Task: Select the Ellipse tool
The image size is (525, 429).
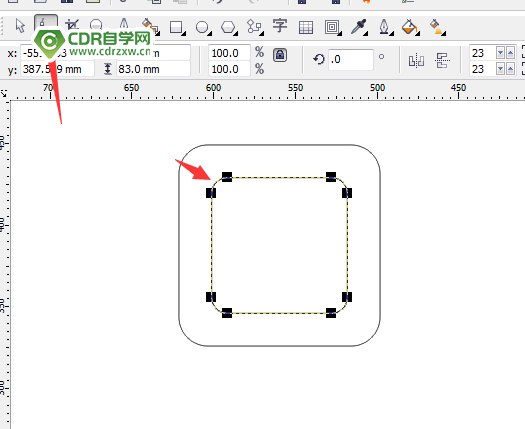Action: point(203,27)
